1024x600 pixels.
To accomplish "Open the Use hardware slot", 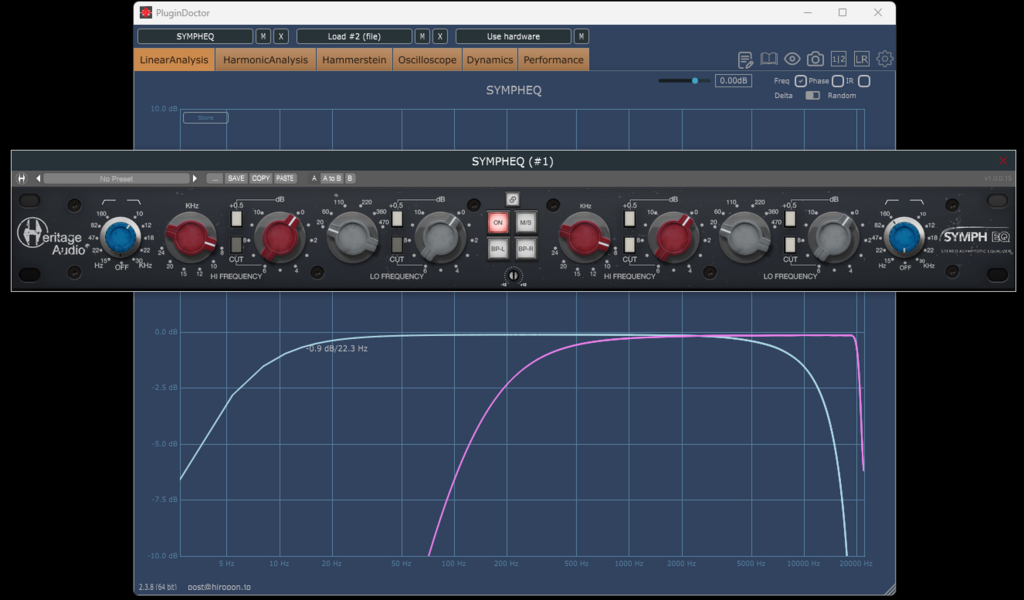I will 513,37.
